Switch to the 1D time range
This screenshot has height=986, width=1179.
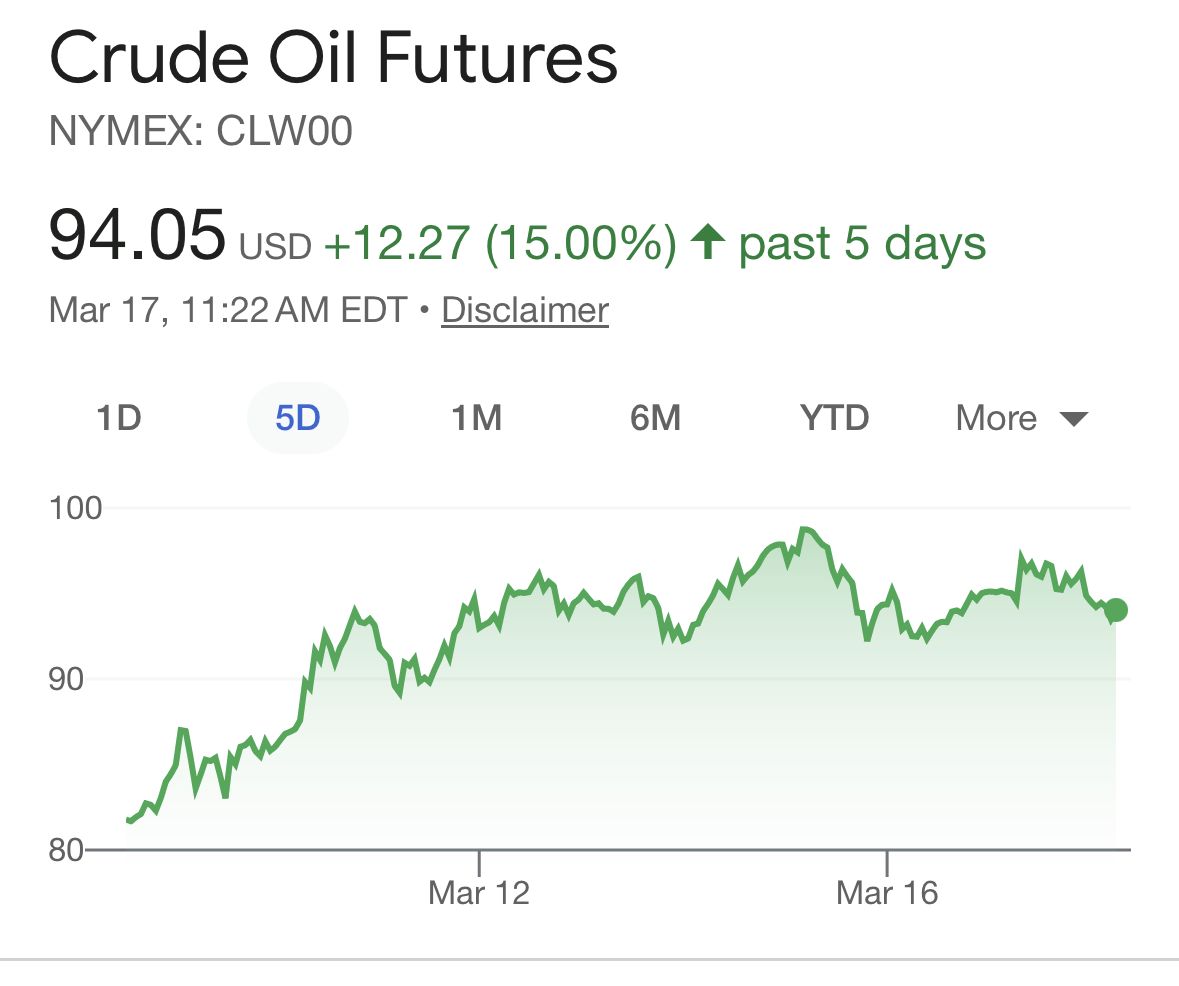118,417
